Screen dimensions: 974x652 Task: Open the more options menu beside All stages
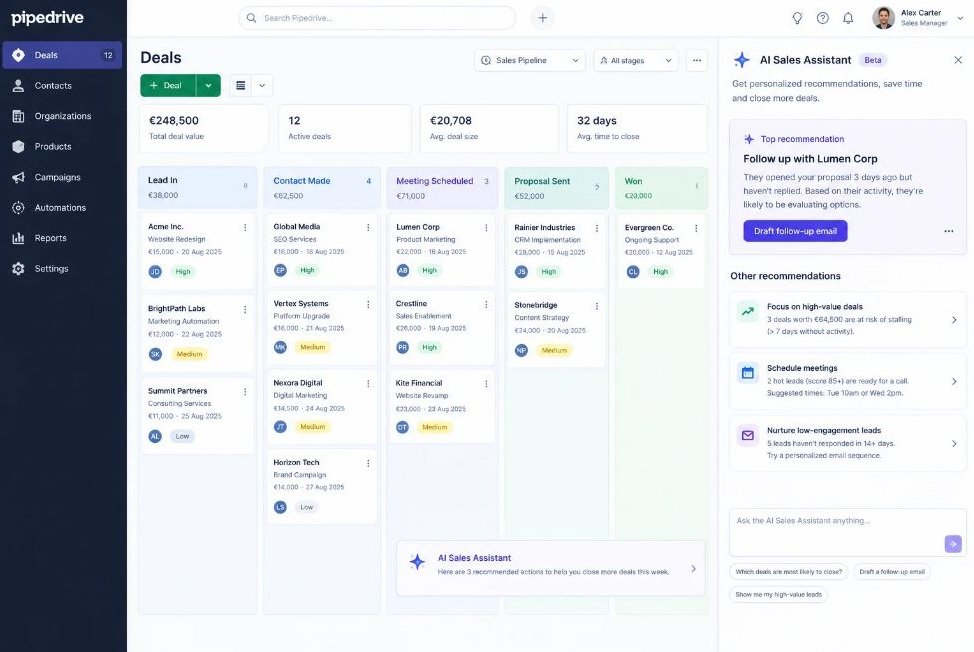tap(697, 60)
